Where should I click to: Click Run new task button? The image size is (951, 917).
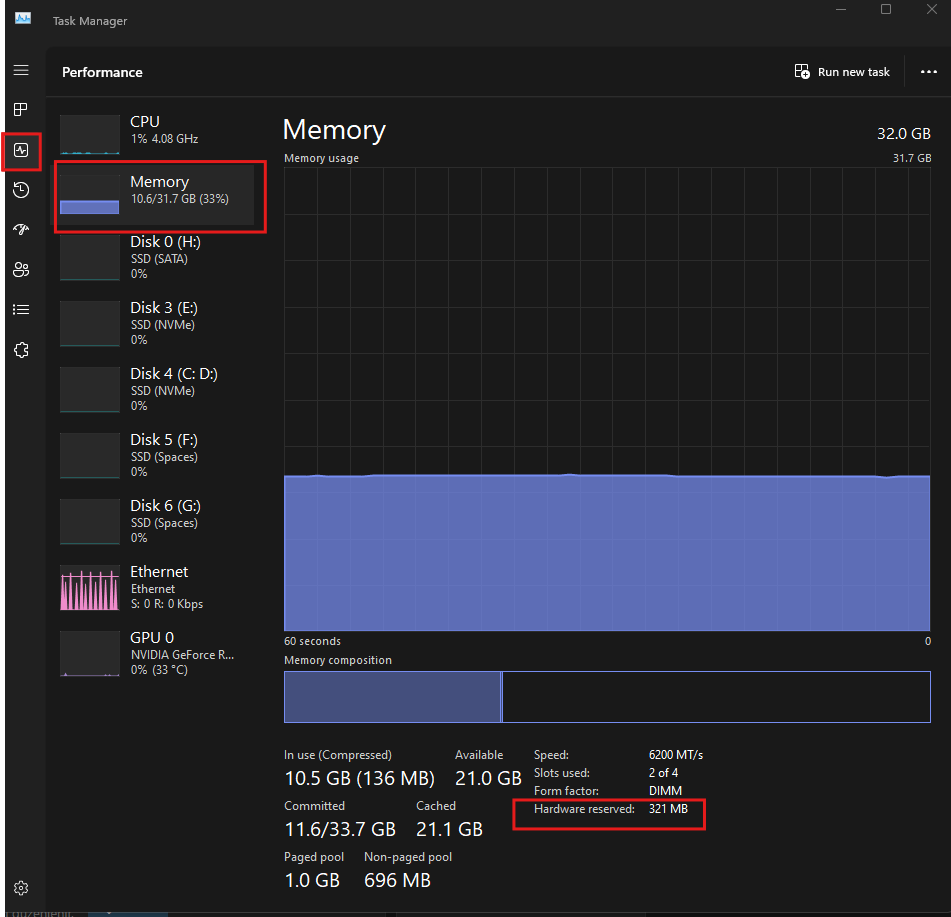click(842, 72)
